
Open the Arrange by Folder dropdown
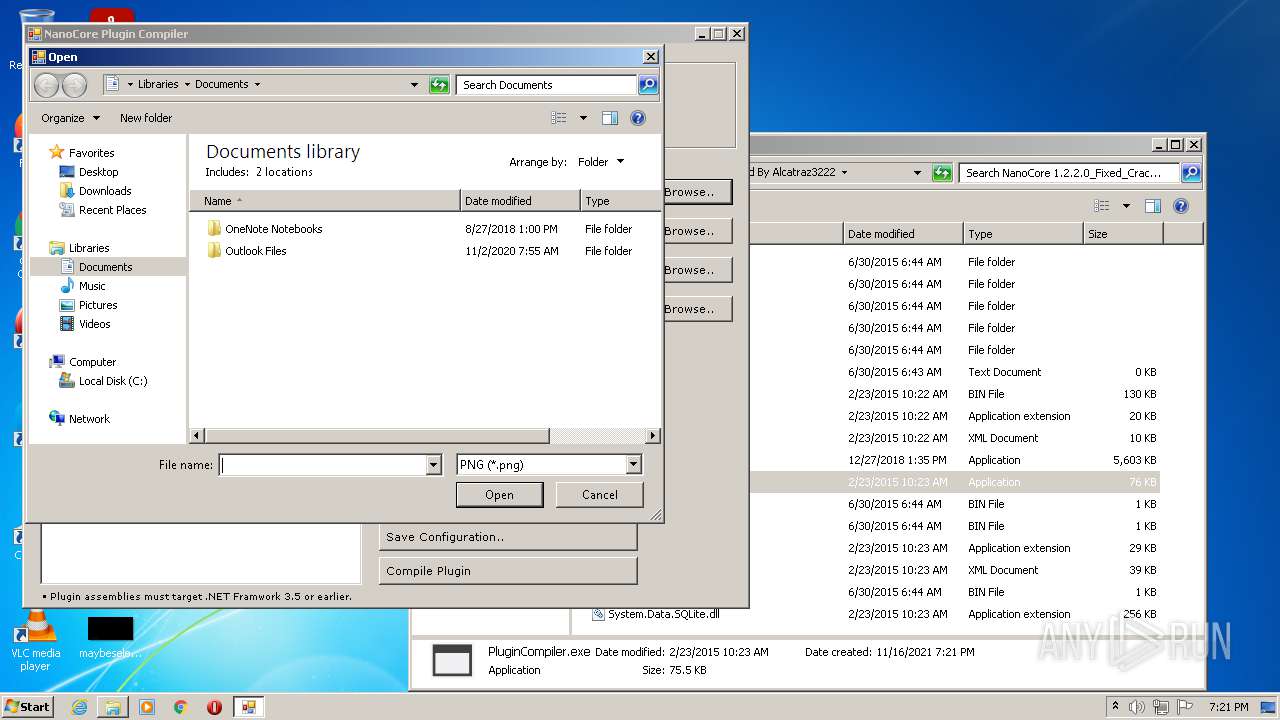(600, 162)
